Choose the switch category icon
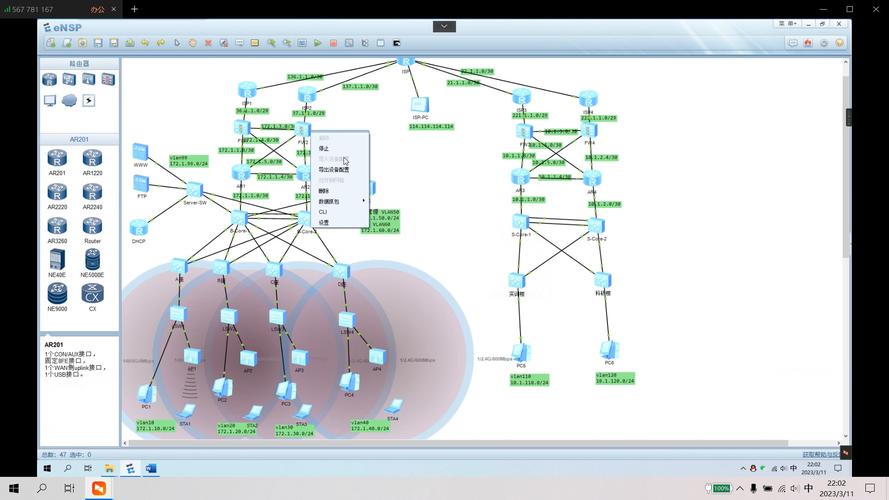 coord(69,79)
